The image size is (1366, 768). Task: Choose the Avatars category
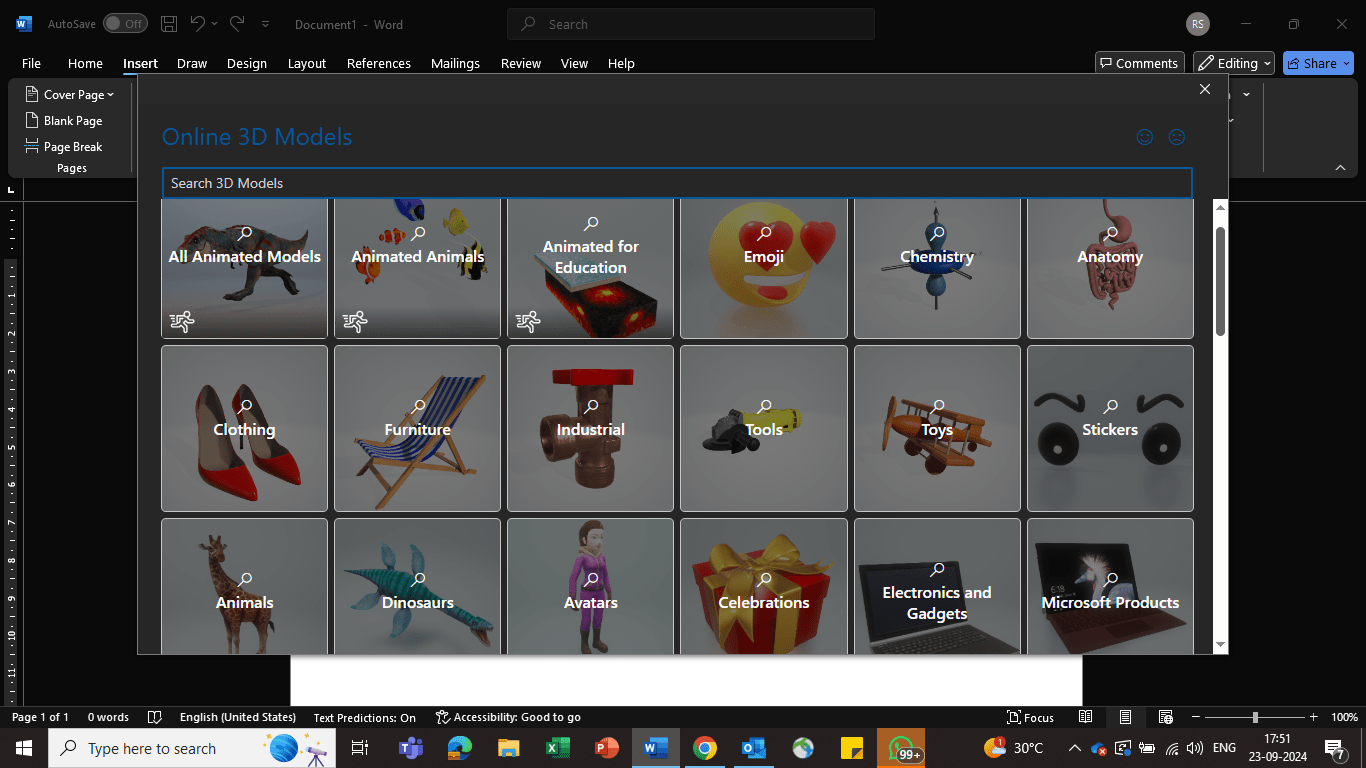(591, 586)
